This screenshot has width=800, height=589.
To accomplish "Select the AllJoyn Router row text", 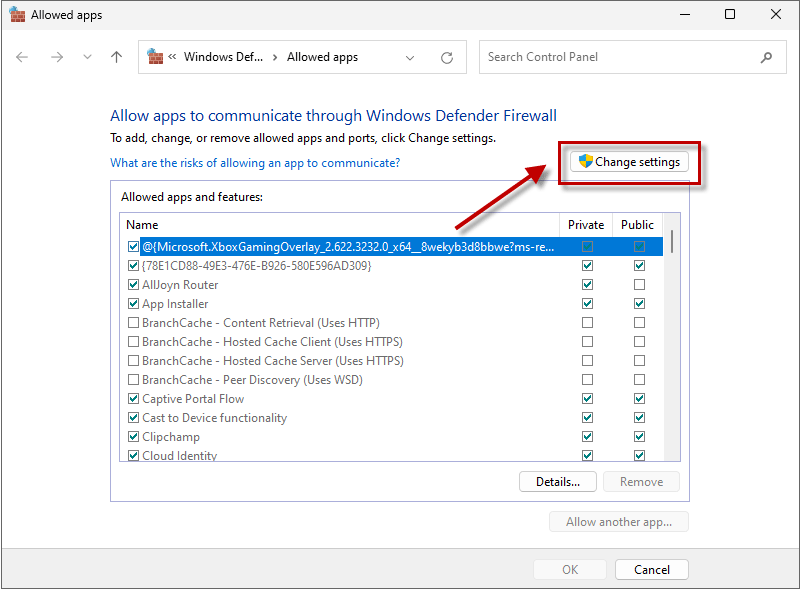I will (180, 285).
